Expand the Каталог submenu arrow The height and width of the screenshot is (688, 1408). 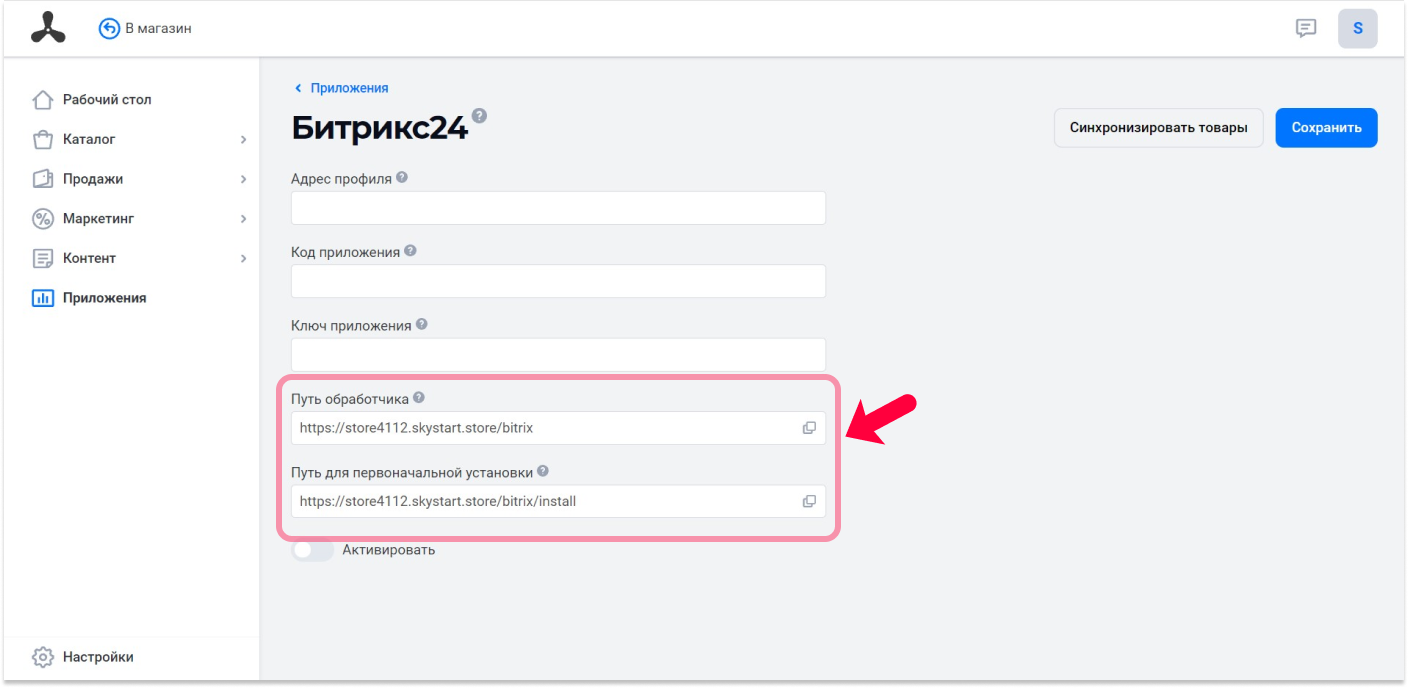click(x=243, y=140)
